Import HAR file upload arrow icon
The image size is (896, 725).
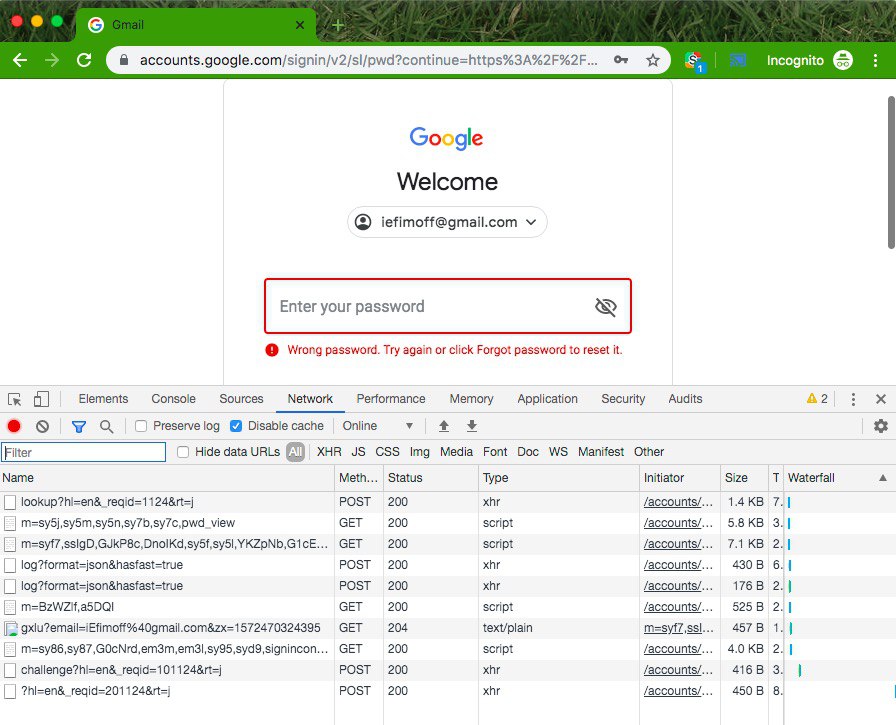(x=443, y=426)
